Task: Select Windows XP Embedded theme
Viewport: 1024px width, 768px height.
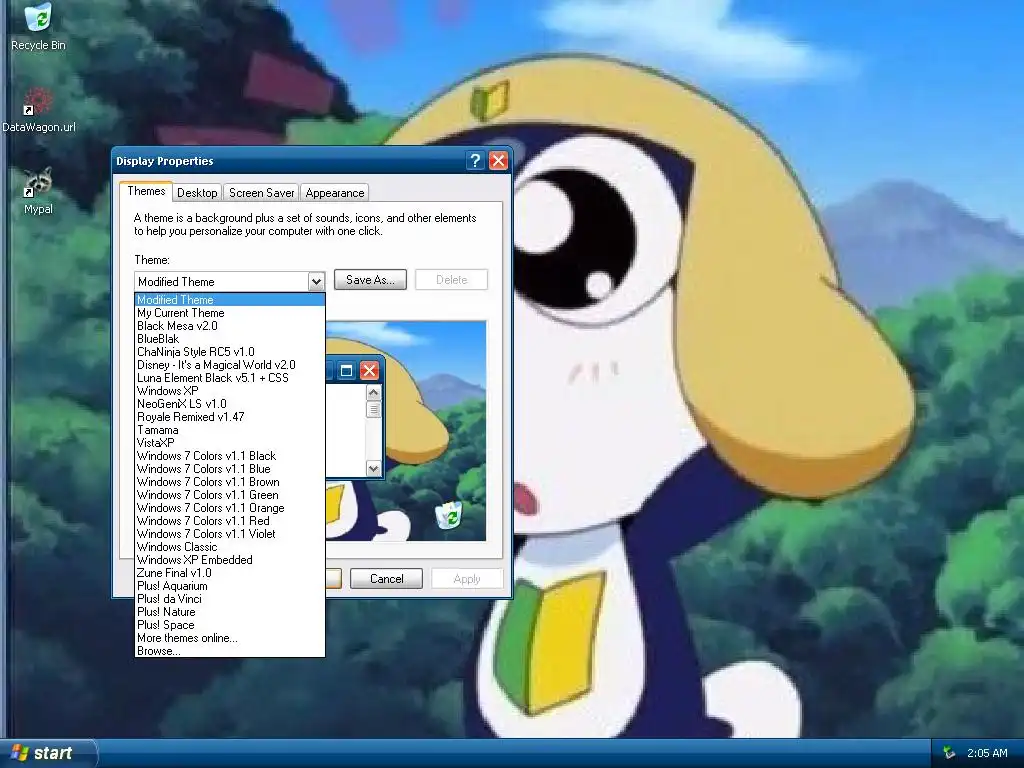Action: [x=229, y=560]
